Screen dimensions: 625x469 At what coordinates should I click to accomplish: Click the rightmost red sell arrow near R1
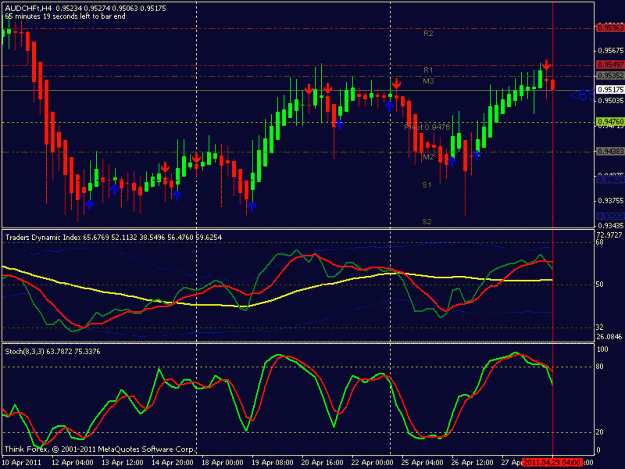pyautogui.click(x=546, y=65)
